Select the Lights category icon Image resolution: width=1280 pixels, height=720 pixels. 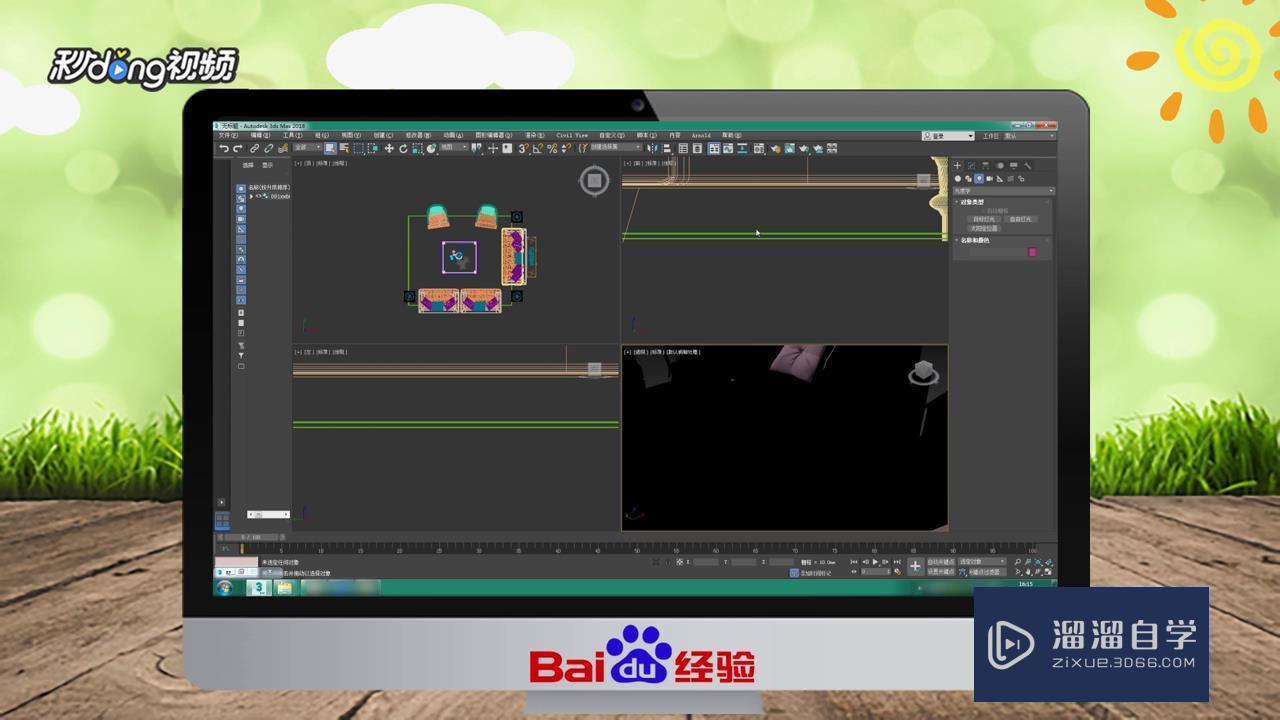tap(979, 179)
